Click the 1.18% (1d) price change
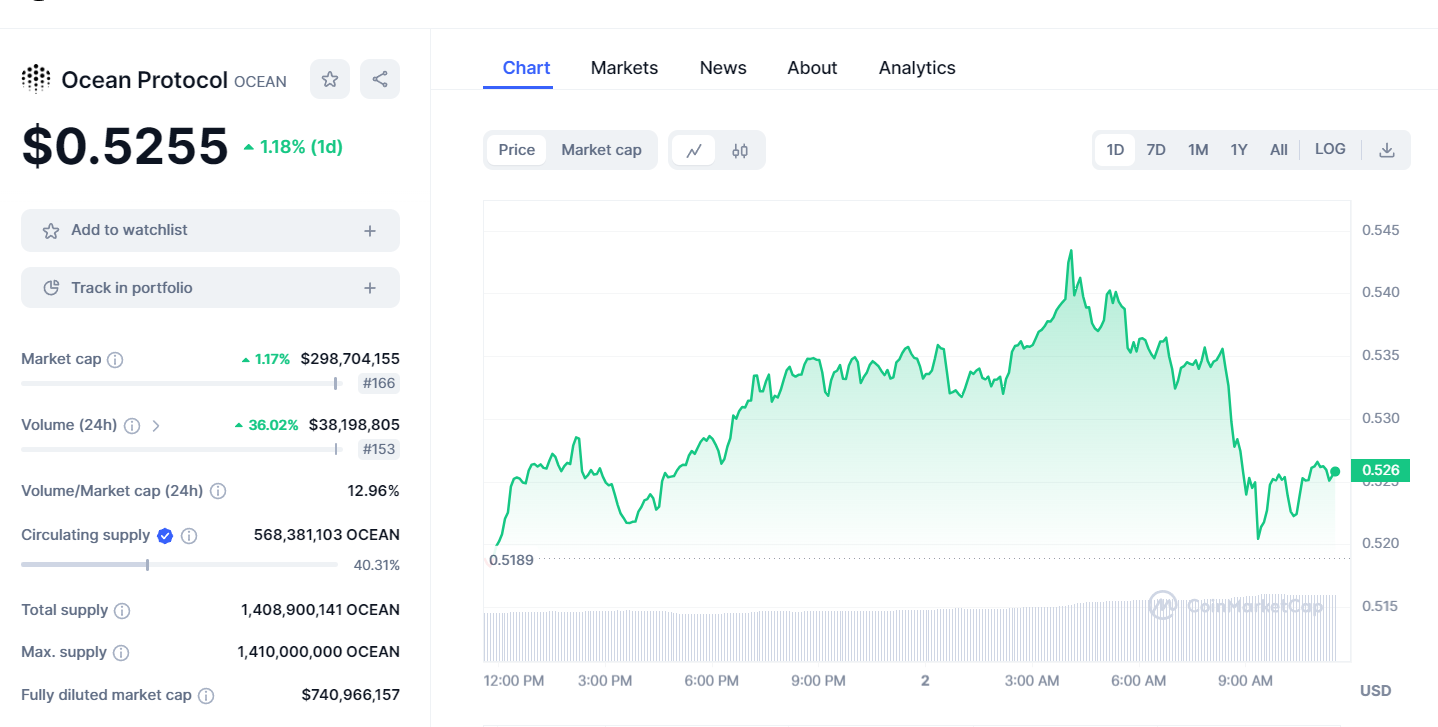 coord(293,147)
